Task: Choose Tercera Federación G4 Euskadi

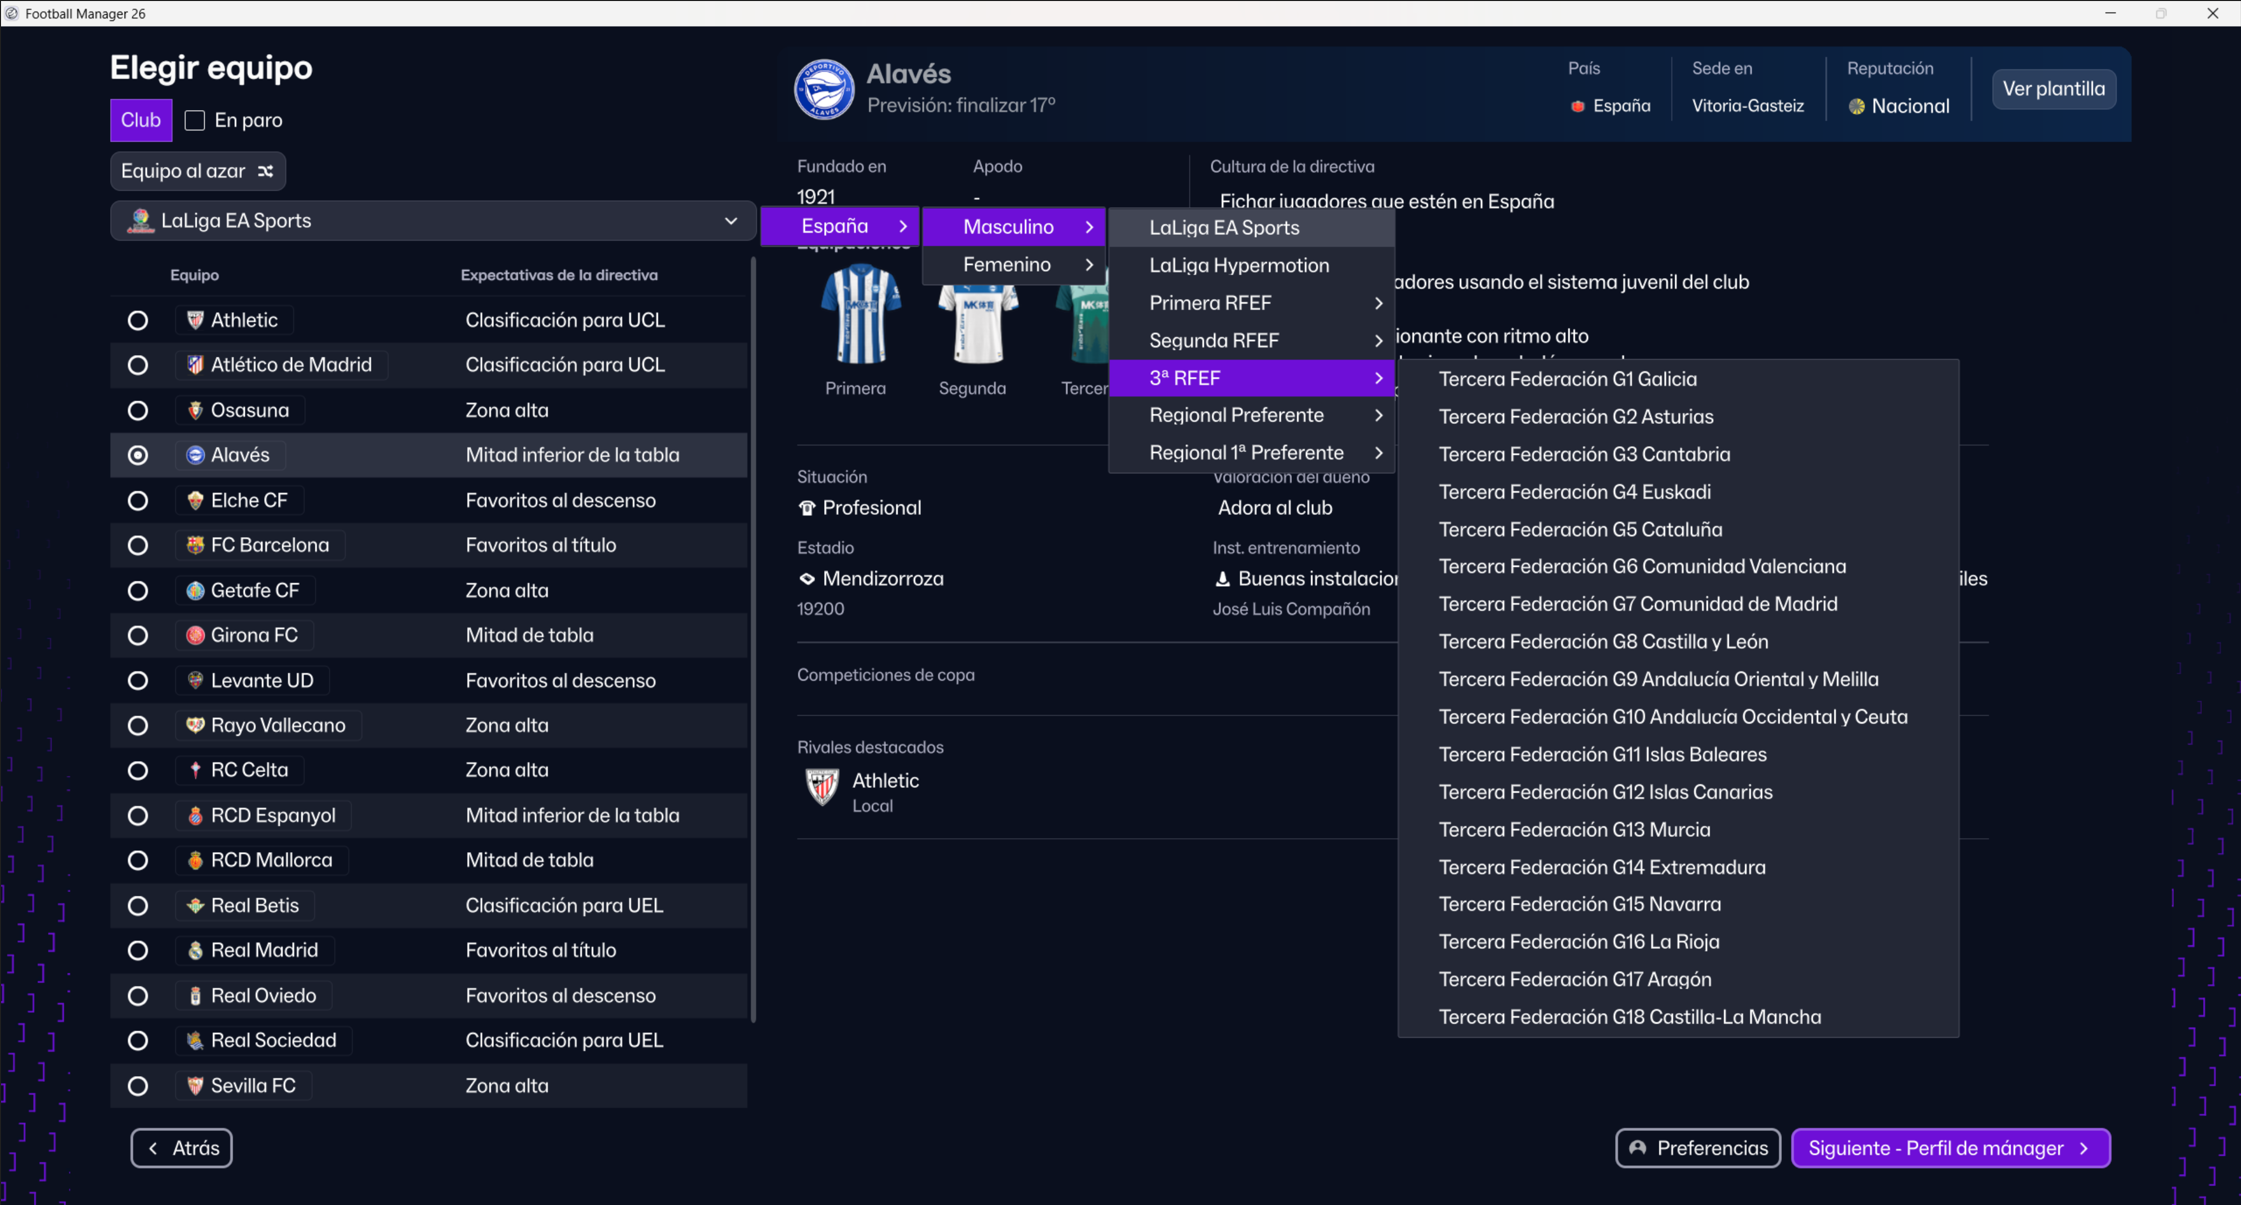Action: click(x=1574, y=492)
